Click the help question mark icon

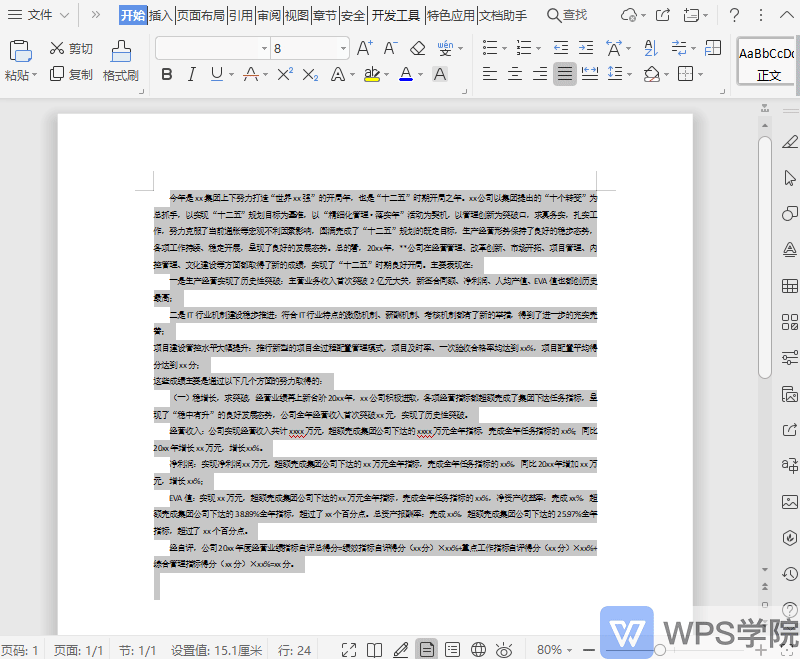[x=734, y=15]
